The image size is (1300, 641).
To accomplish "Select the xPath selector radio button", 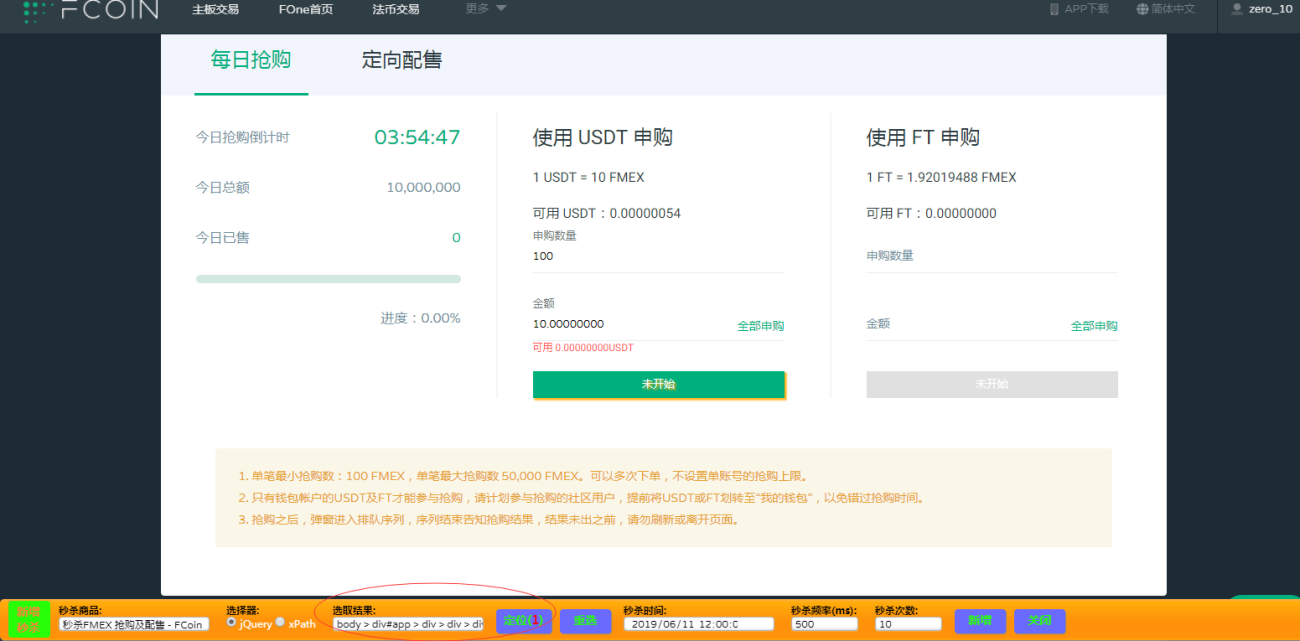I will pyautogui.click(x=281, y=622).
